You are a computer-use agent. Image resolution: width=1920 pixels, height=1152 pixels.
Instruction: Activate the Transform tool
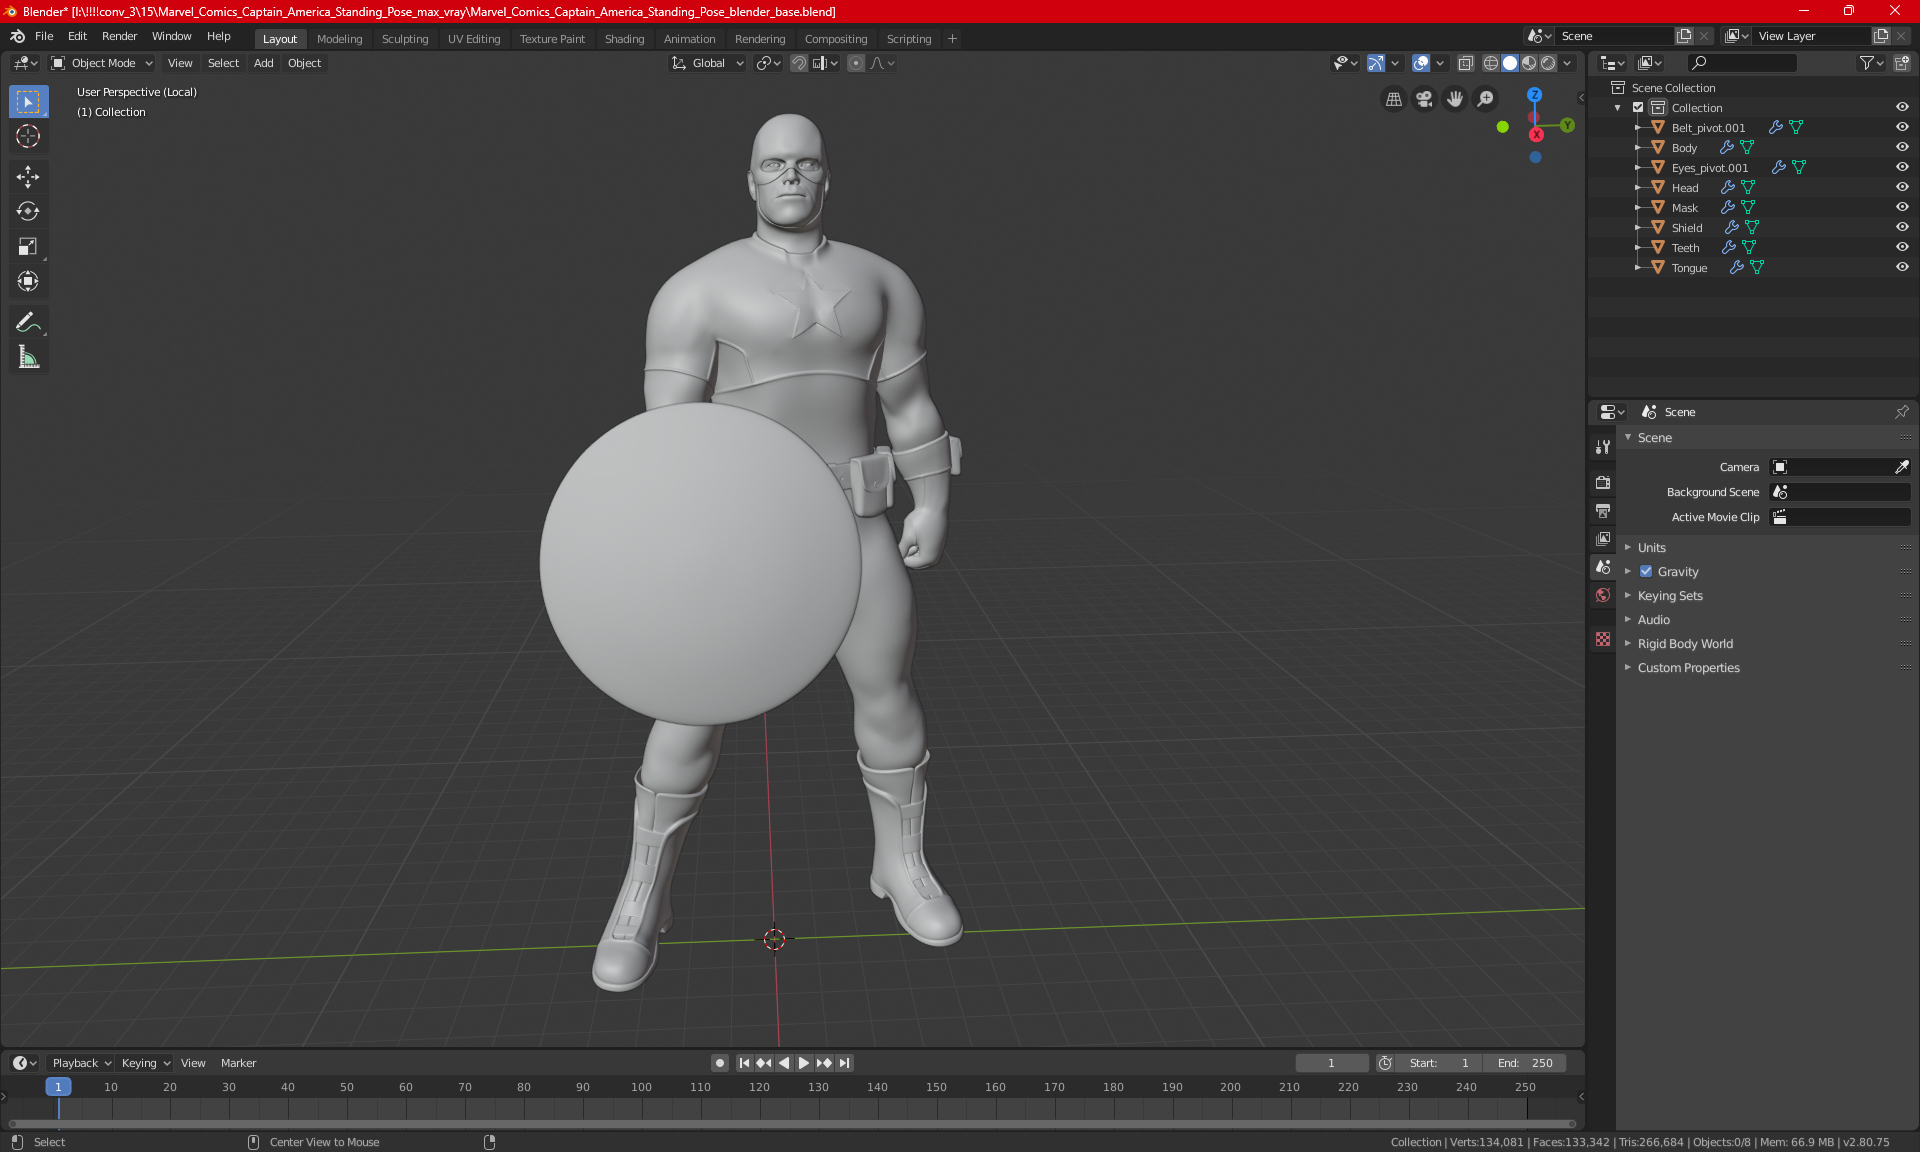28,281
